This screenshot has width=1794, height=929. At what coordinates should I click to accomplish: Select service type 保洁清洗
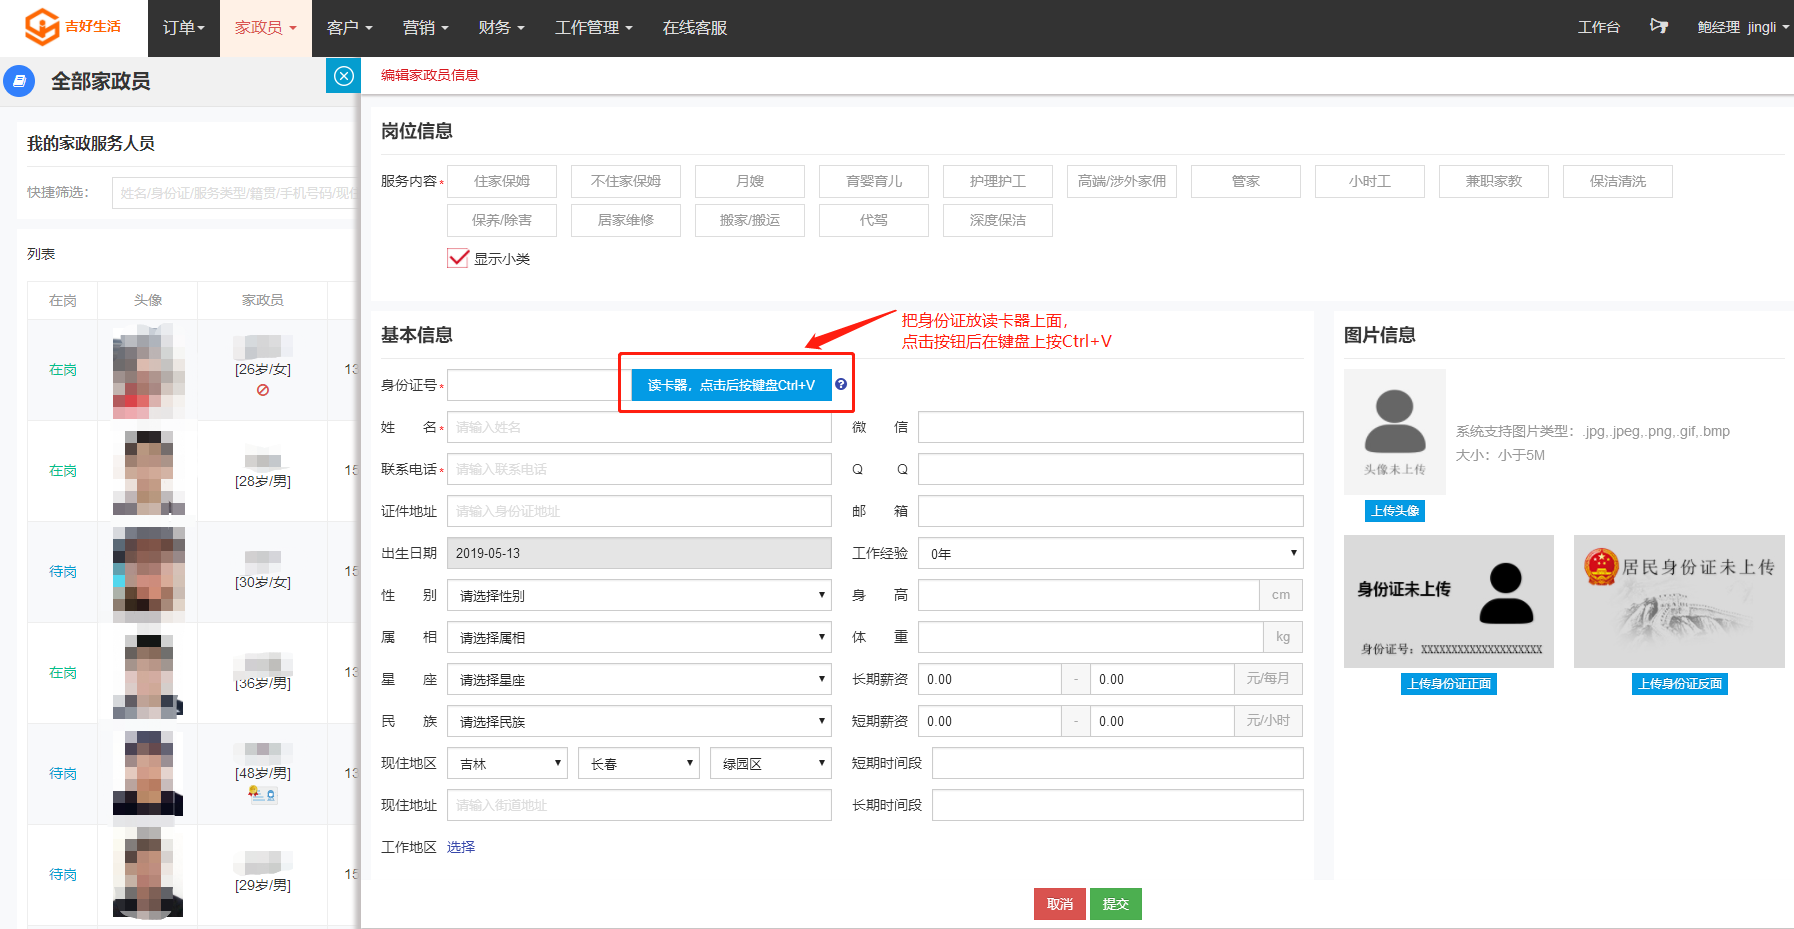pos(1618,181)
